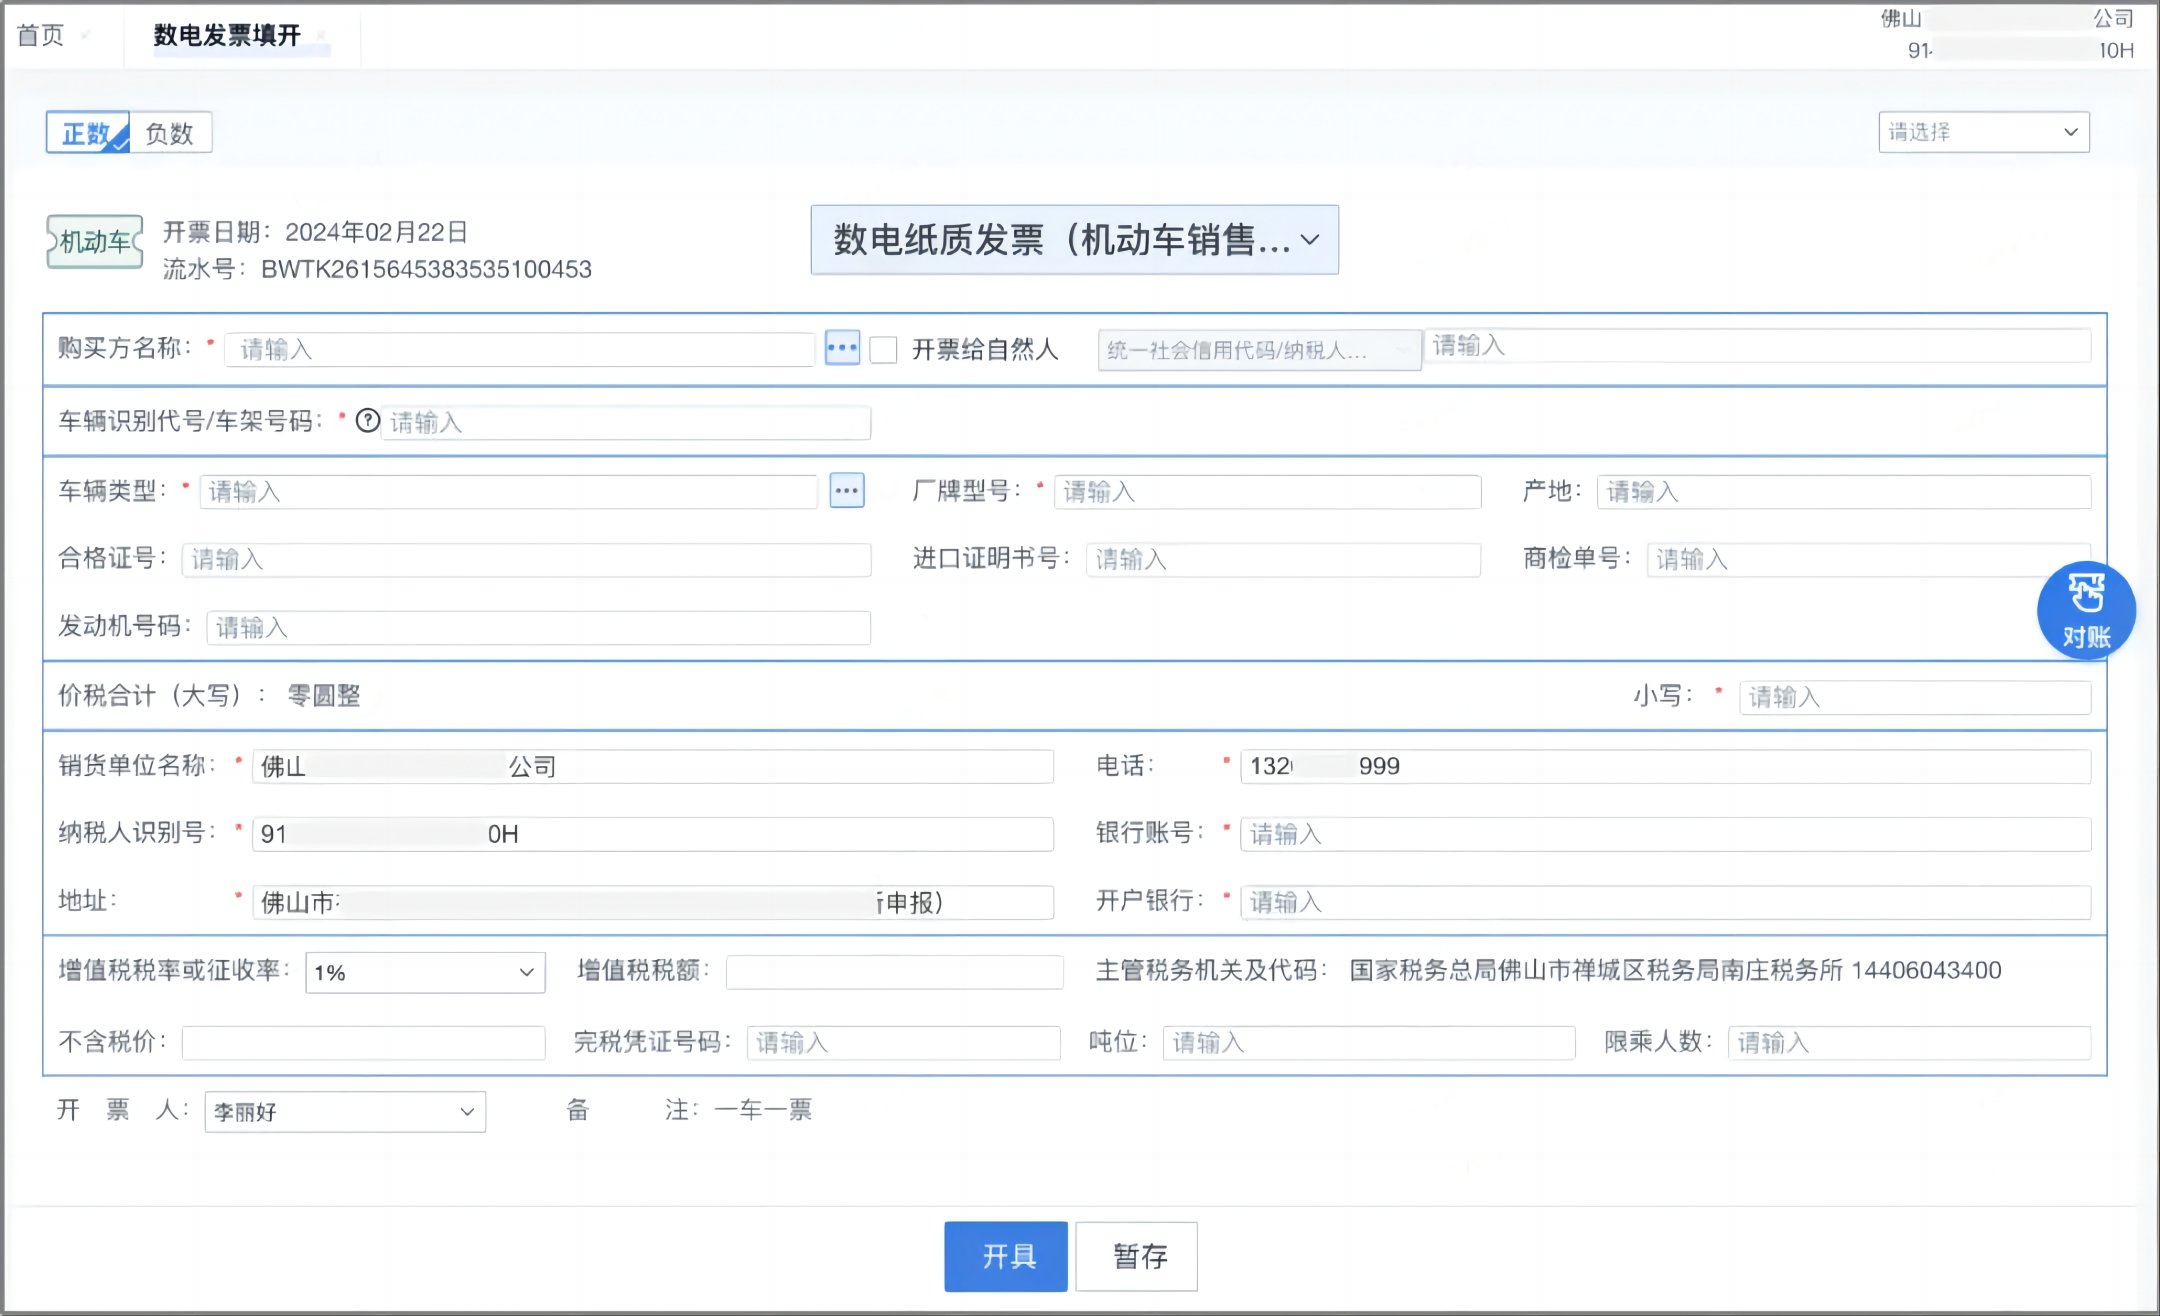
Task: Focus the 购买方名称 input field
Action: (x=520, y=349)
